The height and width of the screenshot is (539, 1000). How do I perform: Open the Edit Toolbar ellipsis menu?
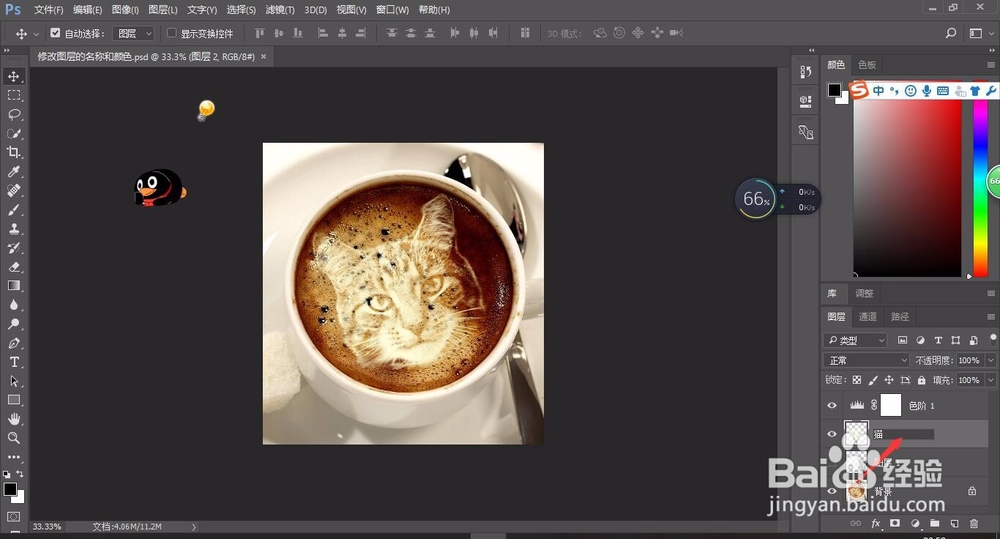(13, 457)
